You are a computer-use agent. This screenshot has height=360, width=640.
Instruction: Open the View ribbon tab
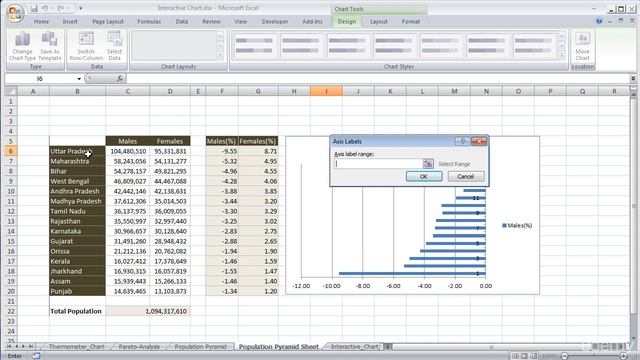[x=240, y=21]
